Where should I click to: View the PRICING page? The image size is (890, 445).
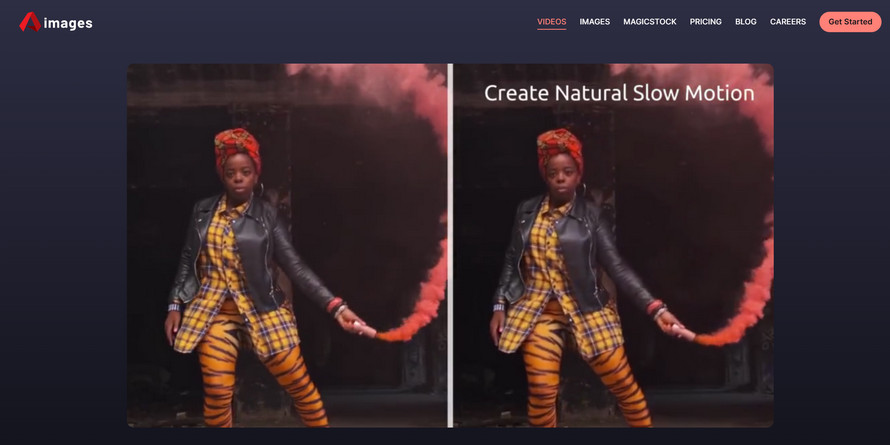(706, 22)
